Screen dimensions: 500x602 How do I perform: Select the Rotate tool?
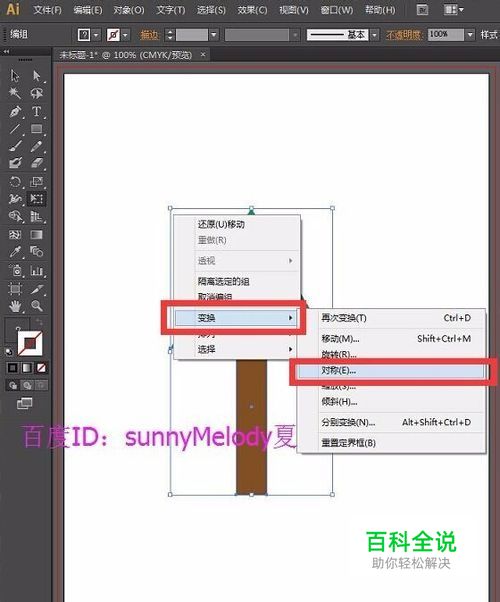click(15, 181)
